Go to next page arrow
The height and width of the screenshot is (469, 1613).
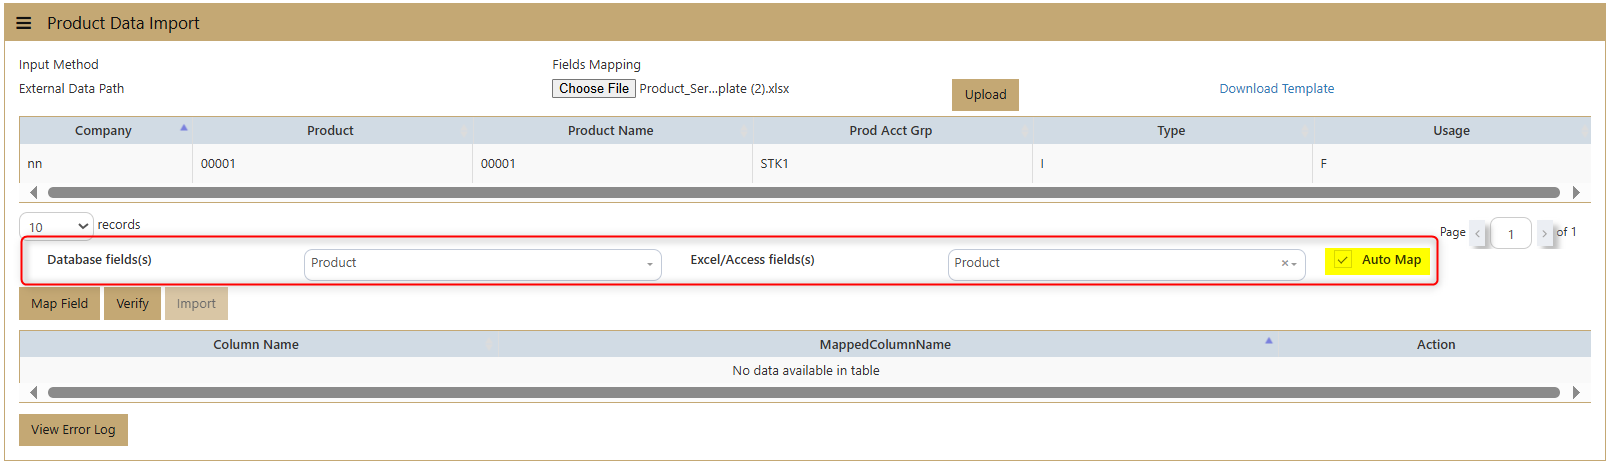(1545, 234)
